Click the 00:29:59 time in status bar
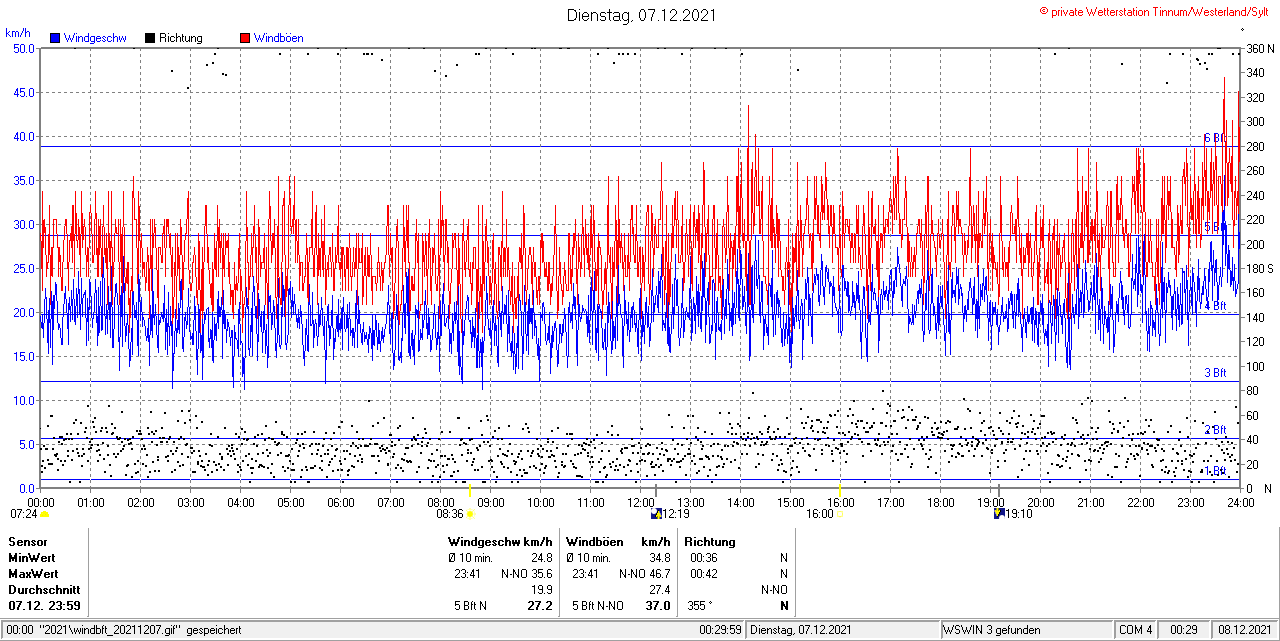This screenshot has height=641, width=1280. coord(720,630)
